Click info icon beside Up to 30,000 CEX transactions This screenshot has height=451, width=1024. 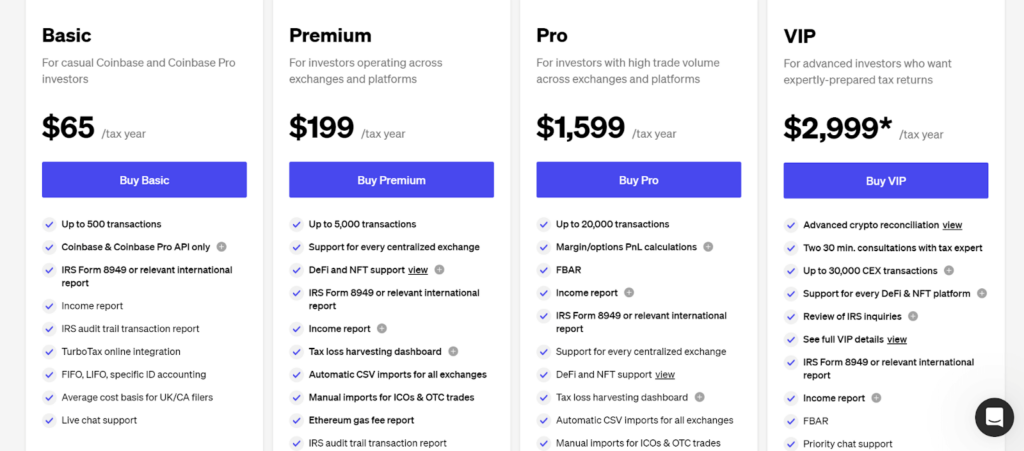[x=949, y=271]
